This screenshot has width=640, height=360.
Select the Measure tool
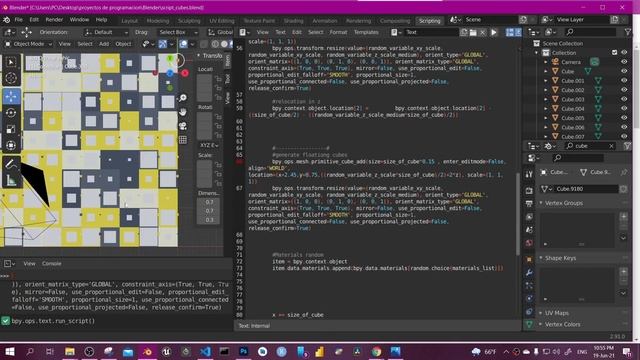click(11, 180)
